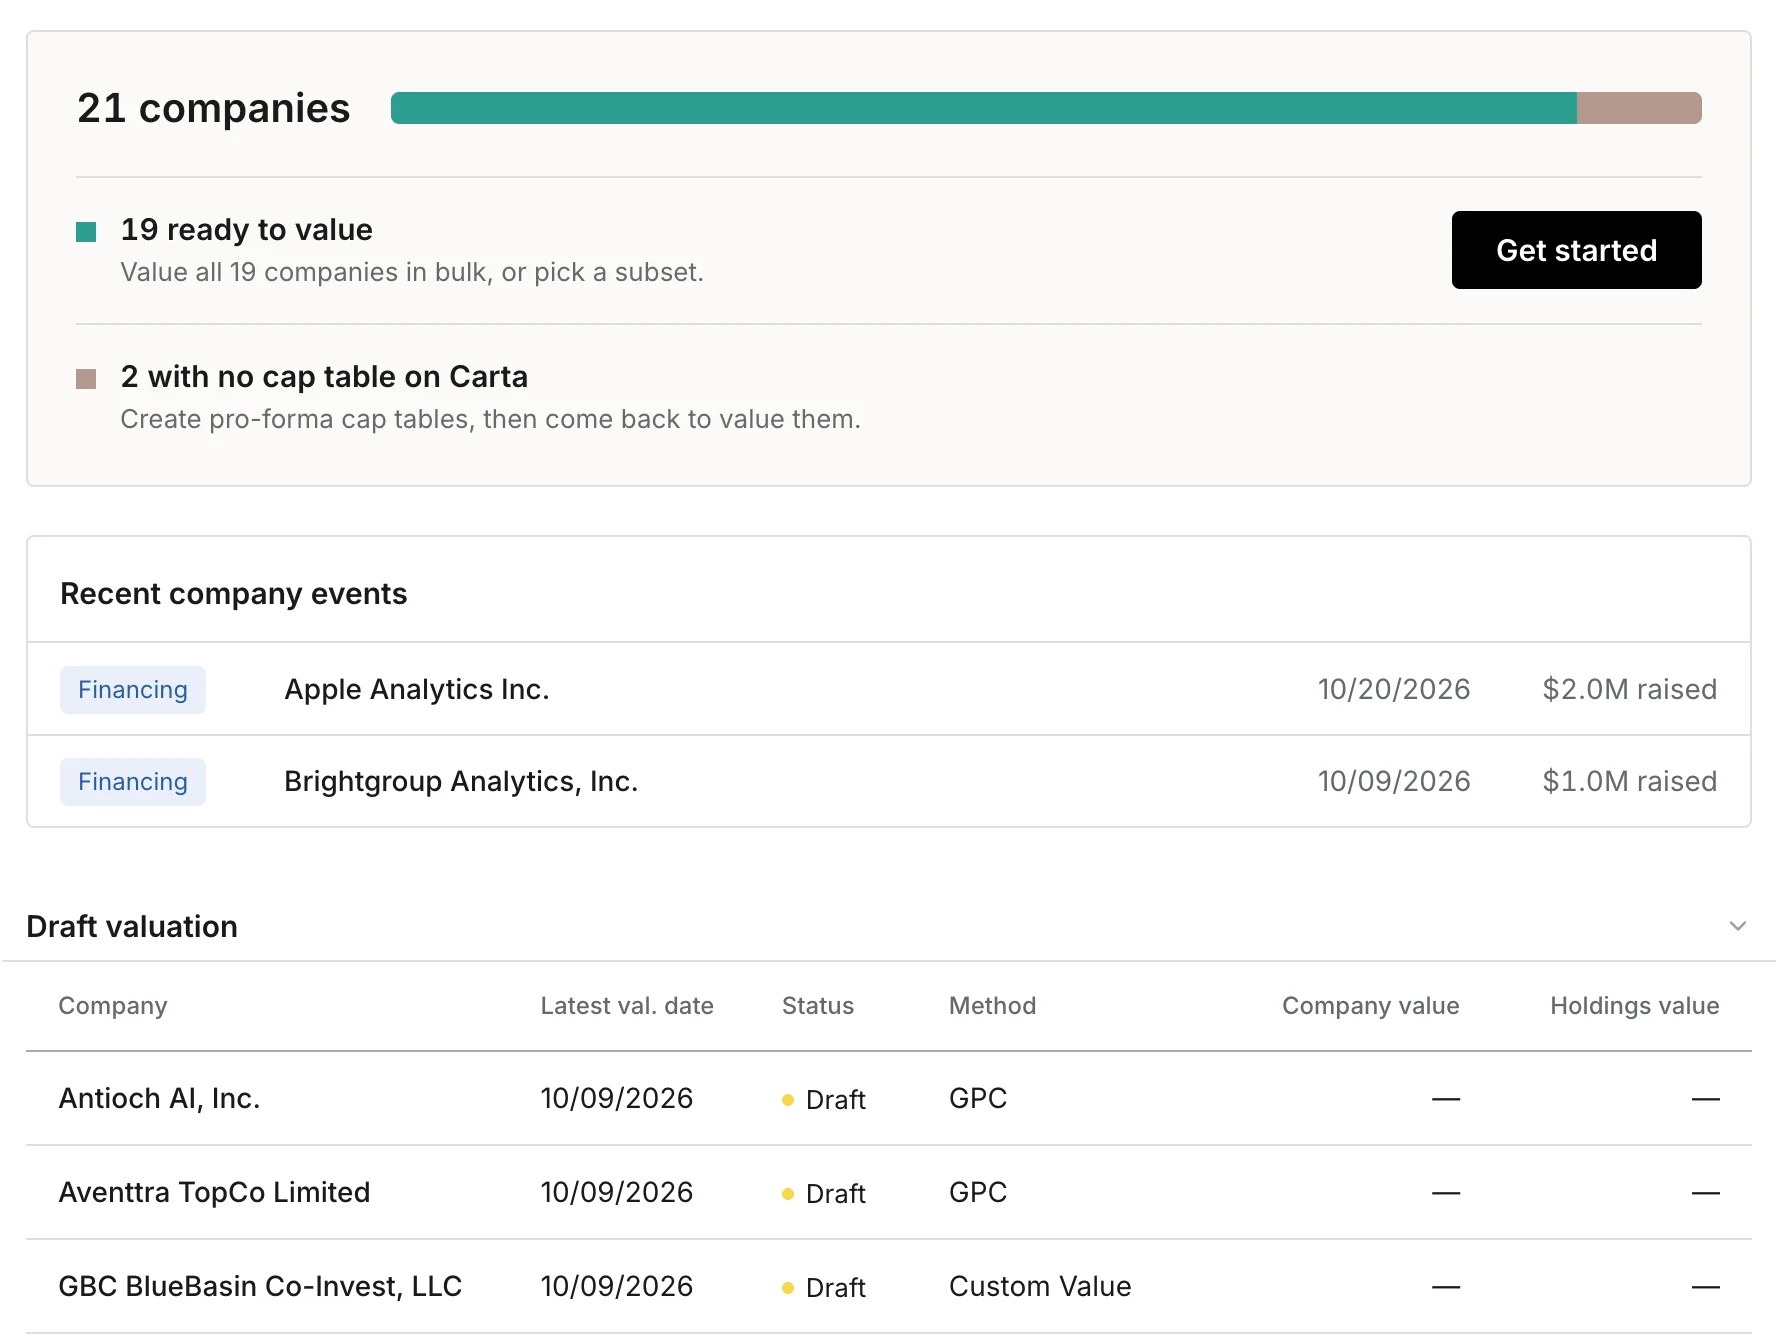
Task: Sort by Latest val. date column header
Action: (627, 1006)
